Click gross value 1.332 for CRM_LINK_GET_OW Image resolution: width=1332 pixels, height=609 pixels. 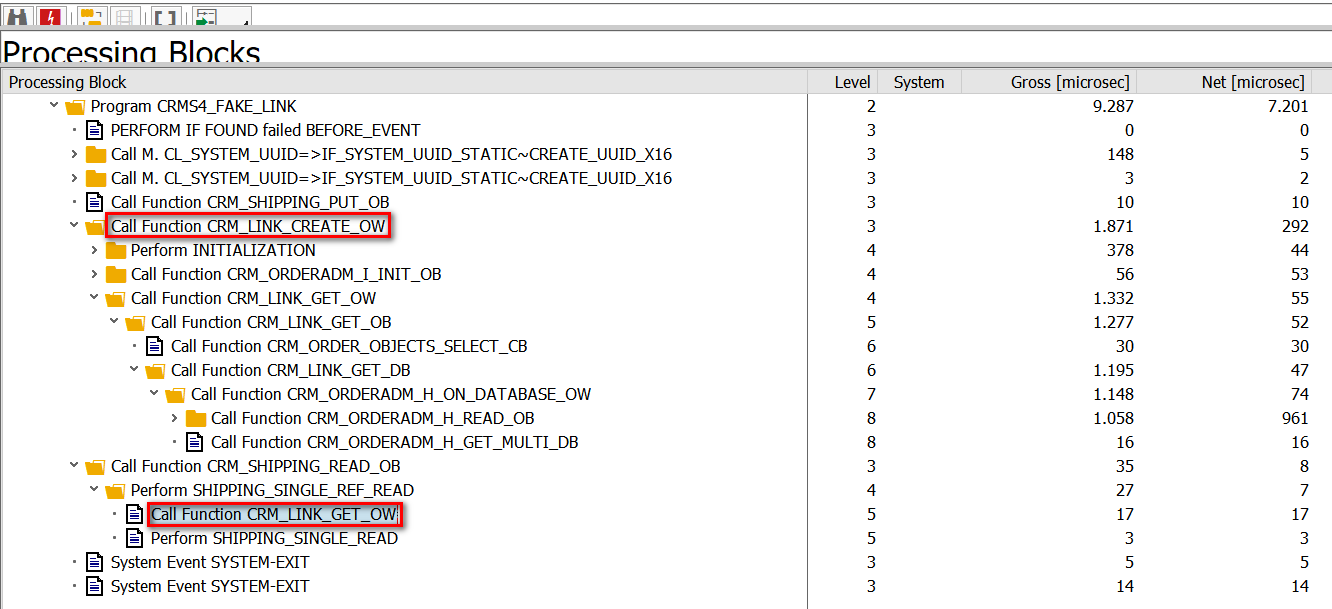(1113, 298)
